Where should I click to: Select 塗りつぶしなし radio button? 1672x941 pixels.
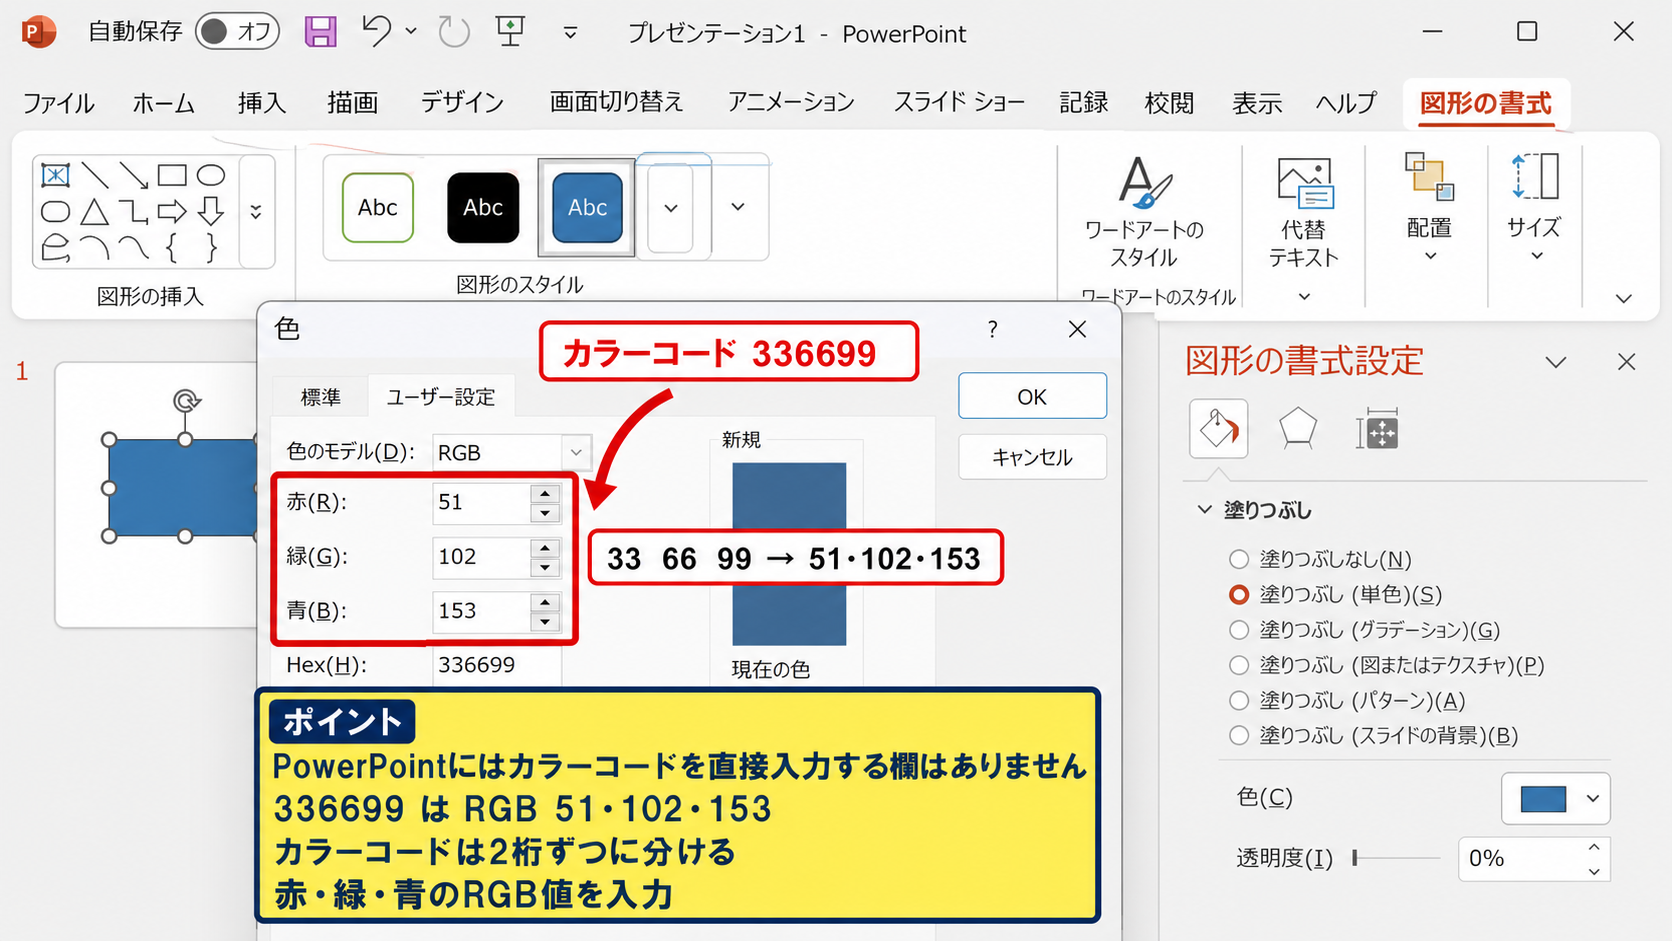(x=1239, y=559)
